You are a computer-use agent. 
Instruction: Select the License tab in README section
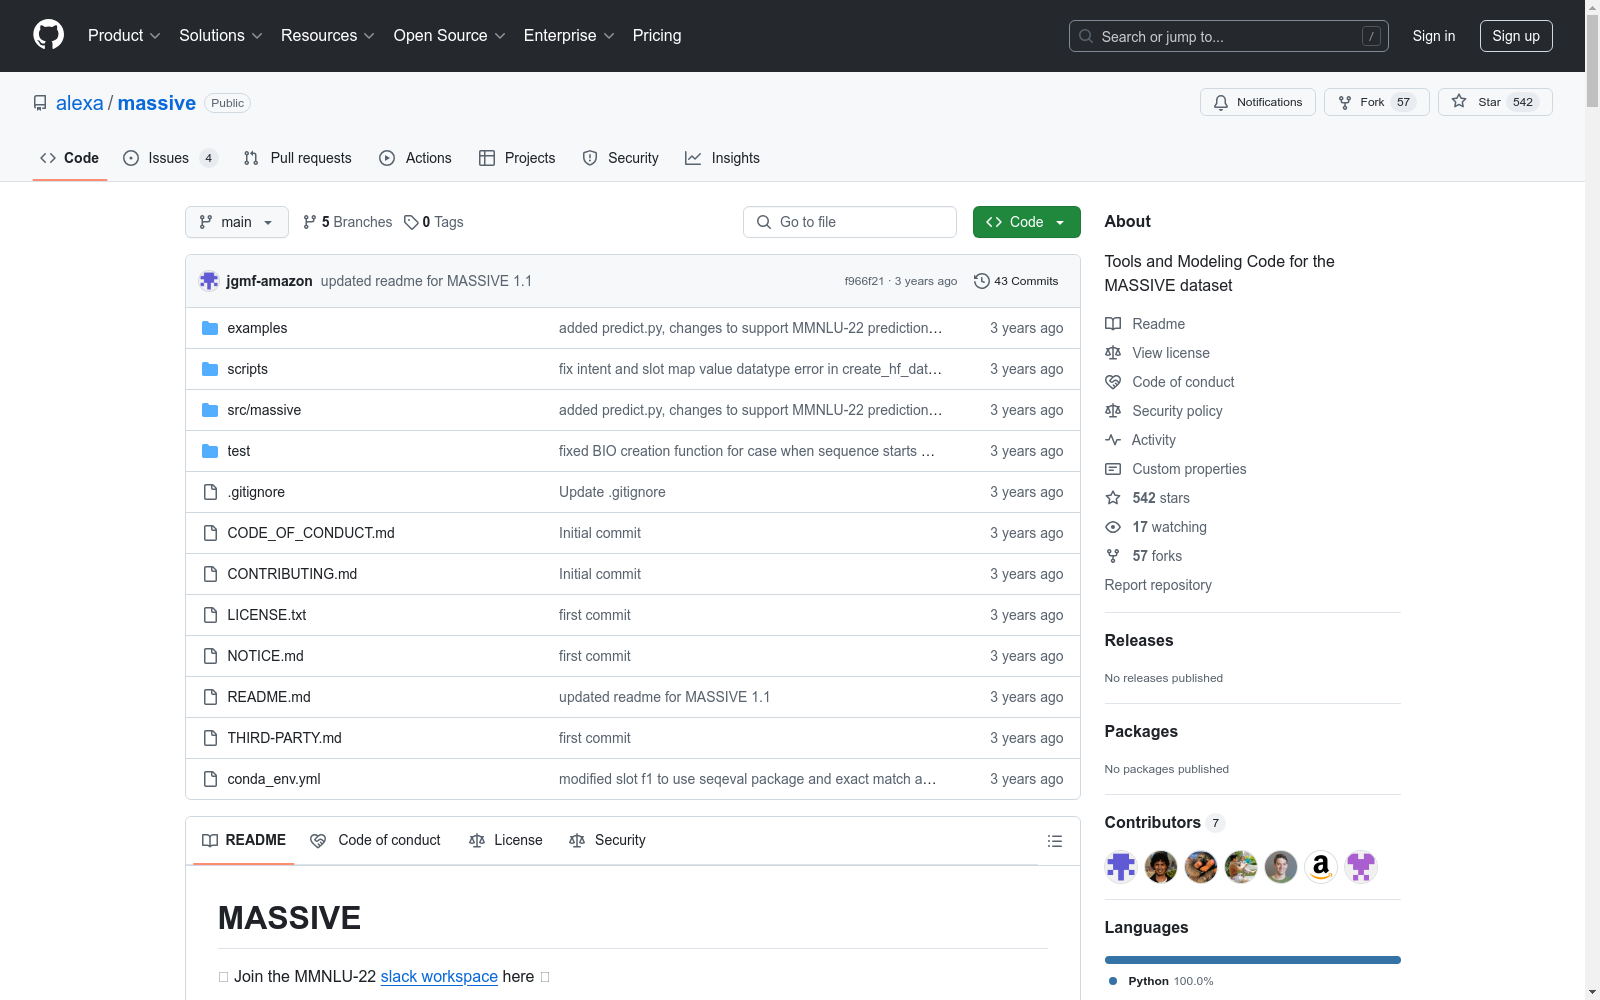pos(506,841)
